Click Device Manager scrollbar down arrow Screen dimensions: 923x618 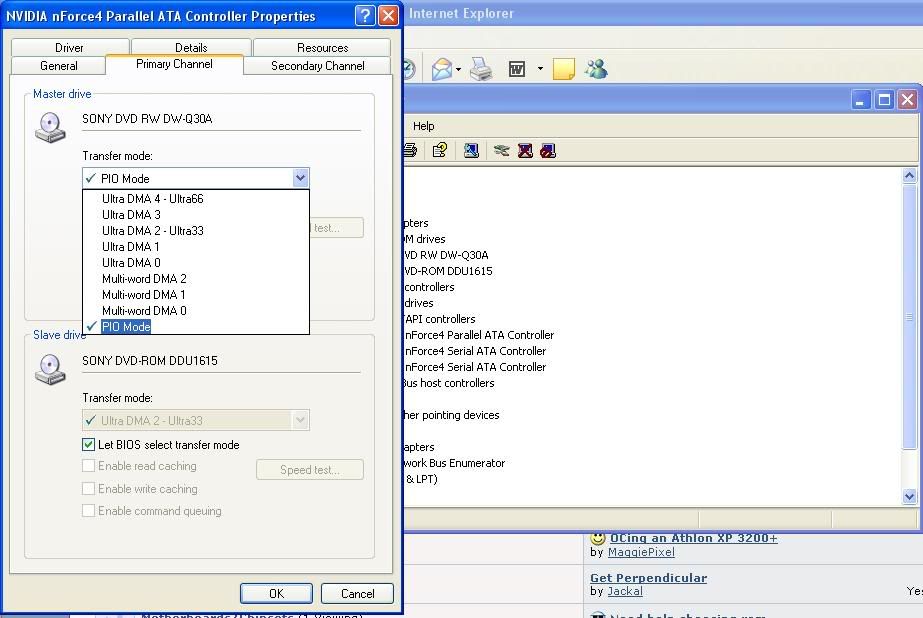point(909,496)
